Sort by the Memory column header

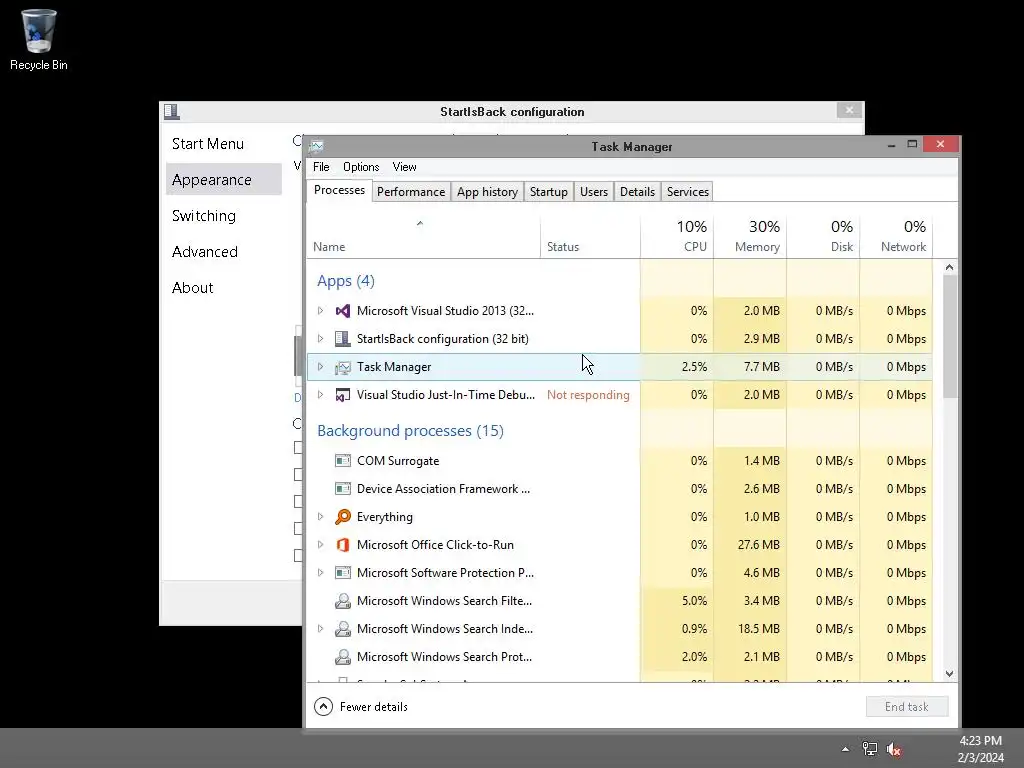(750, 236)
